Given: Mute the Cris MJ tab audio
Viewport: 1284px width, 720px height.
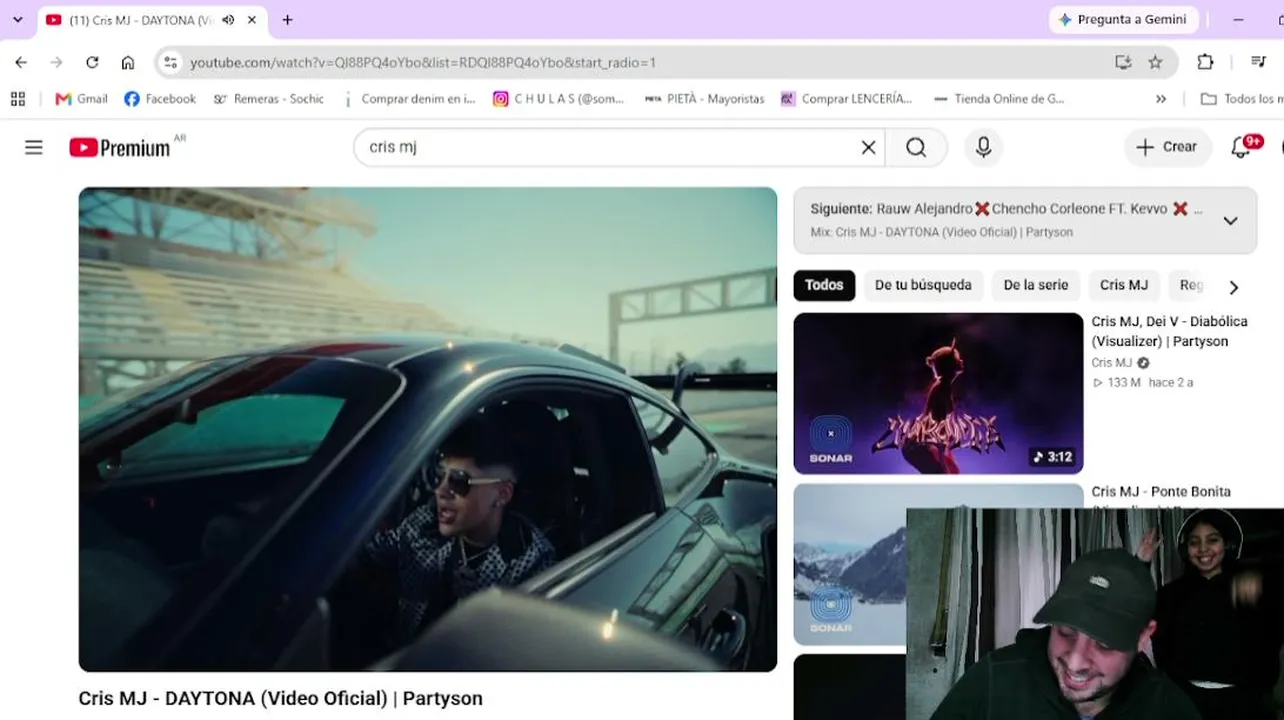Looking at the screenshot, I should click(228, 20).
